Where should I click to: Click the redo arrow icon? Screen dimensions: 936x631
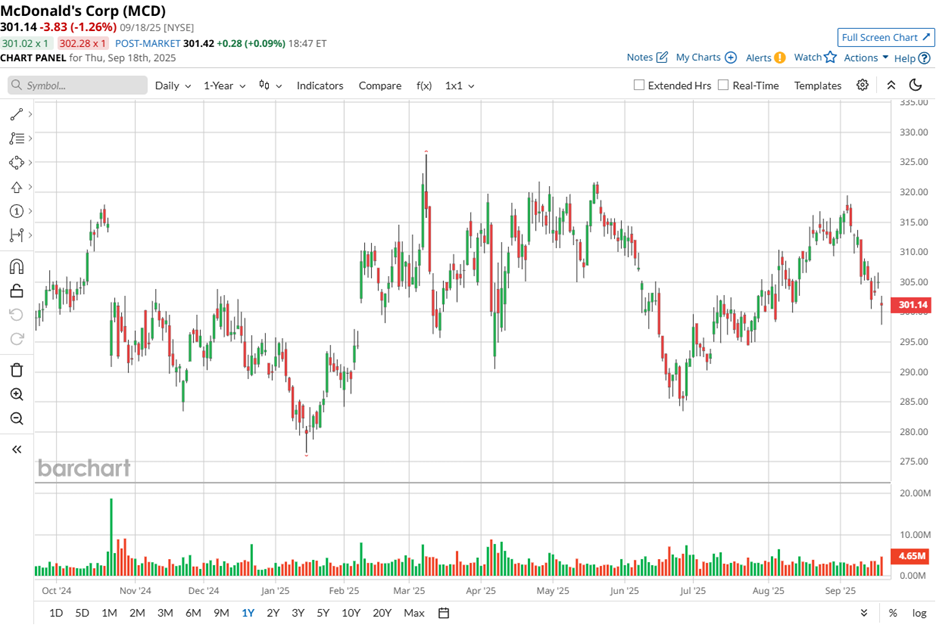tap(17, 339)
